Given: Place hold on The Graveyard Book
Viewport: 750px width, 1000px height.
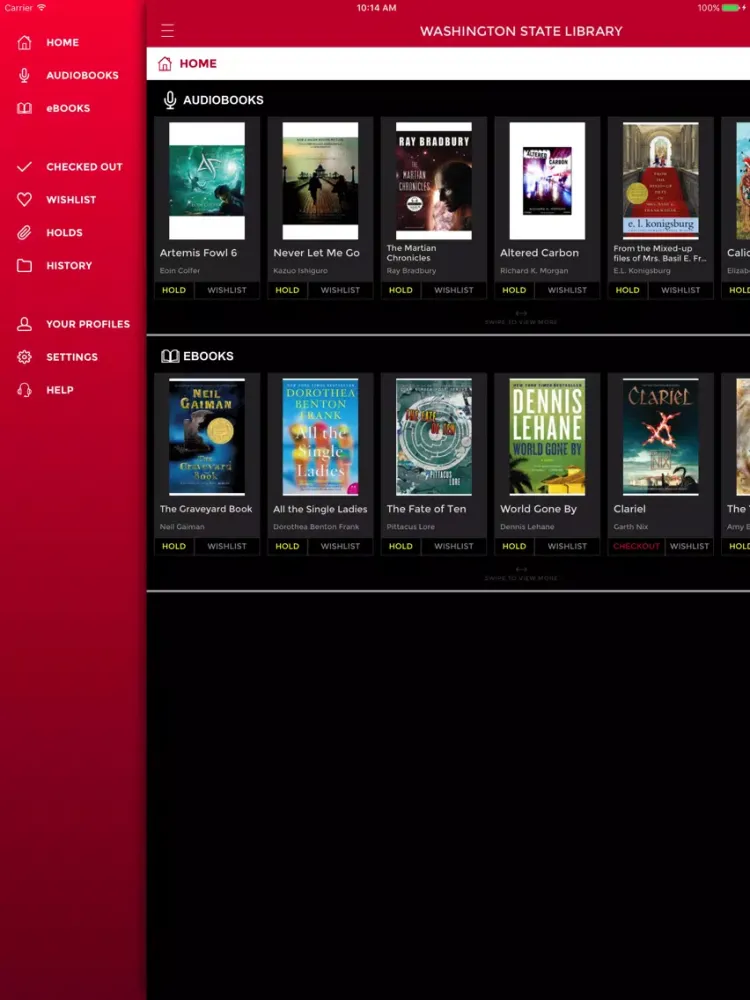Looking at the screenshot, I should 173,546.
